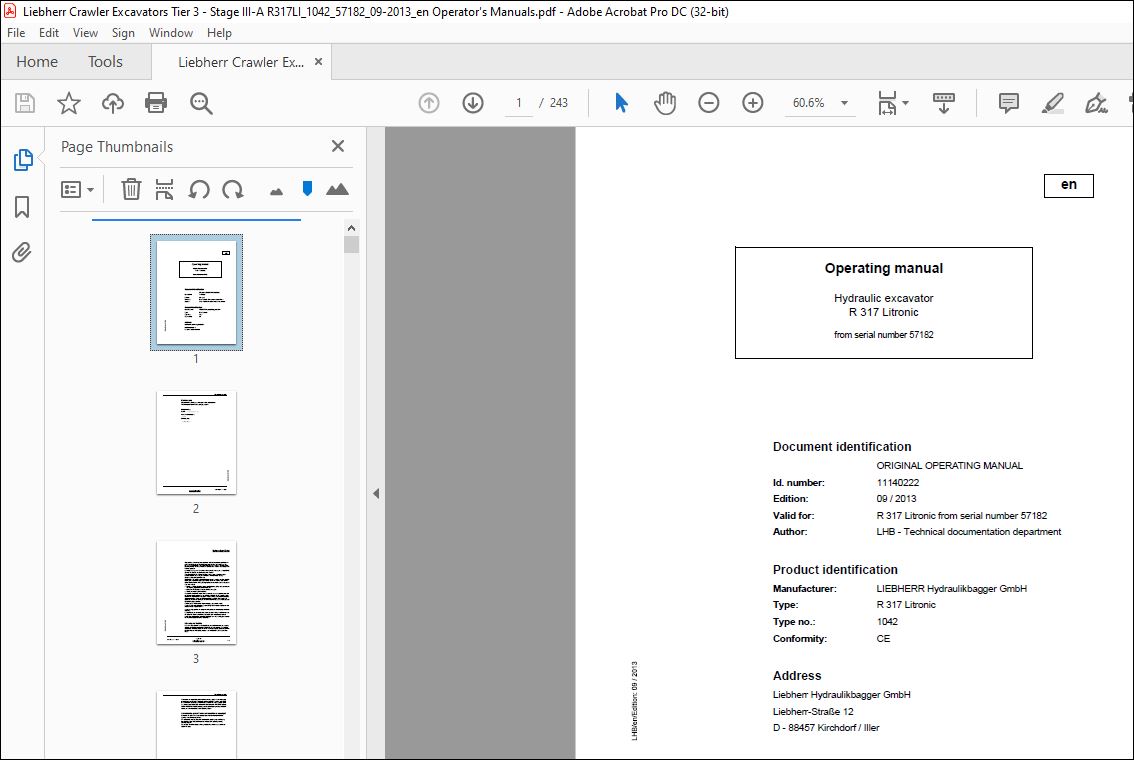Zoom out with minus circle
This screenshot has height=760, width=1134.
click(709, 103)
